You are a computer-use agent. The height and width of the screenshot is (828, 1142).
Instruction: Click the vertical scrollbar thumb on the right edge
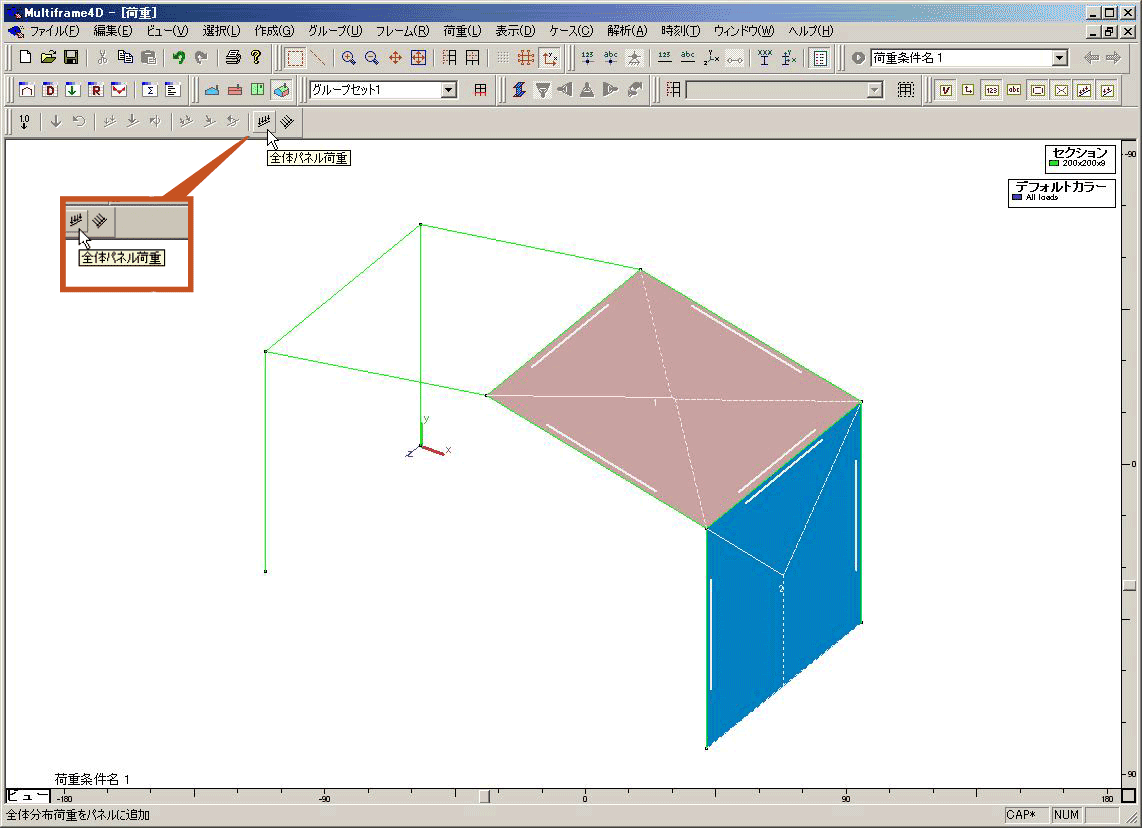coord(1129,585)
